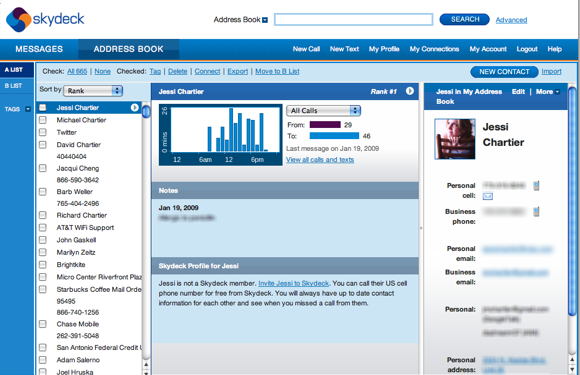Click the arrow icon beside Rank #1
This screenshot has width=580, height=375.
point(409,91)
